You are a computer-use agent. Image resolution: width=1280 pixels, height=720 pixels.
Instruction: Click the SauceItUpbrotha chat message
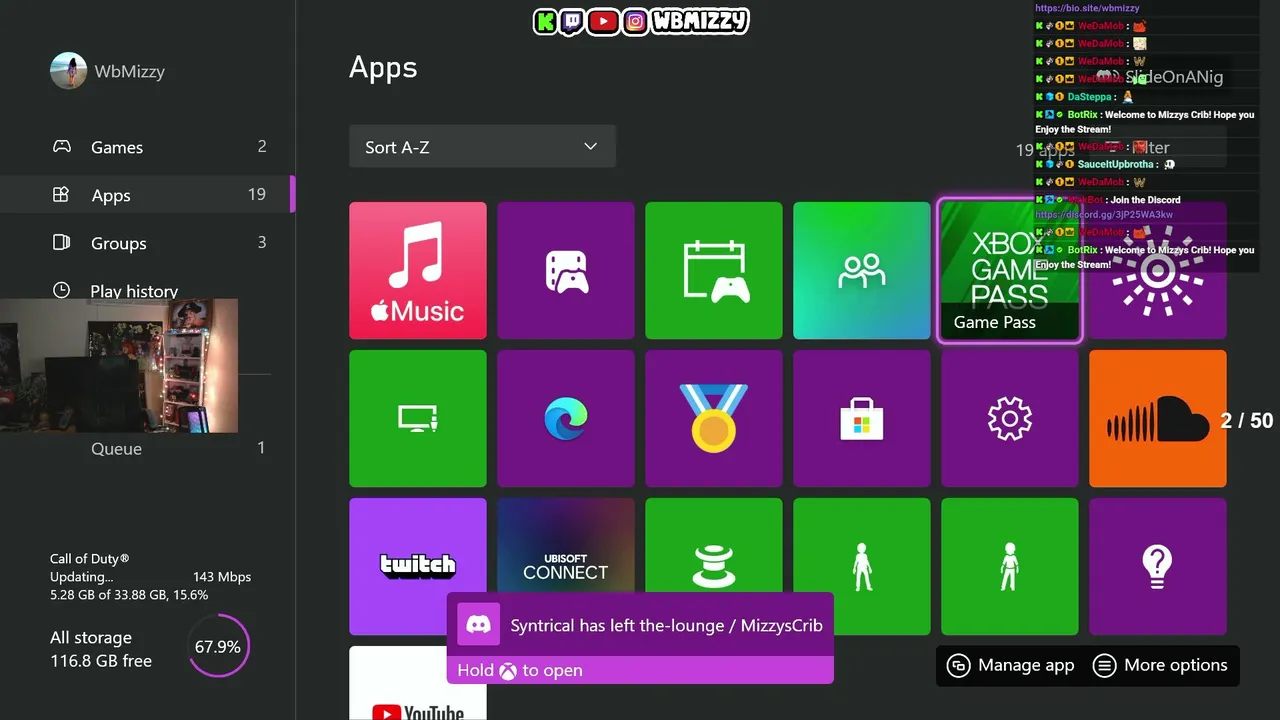coord(1105,164)
